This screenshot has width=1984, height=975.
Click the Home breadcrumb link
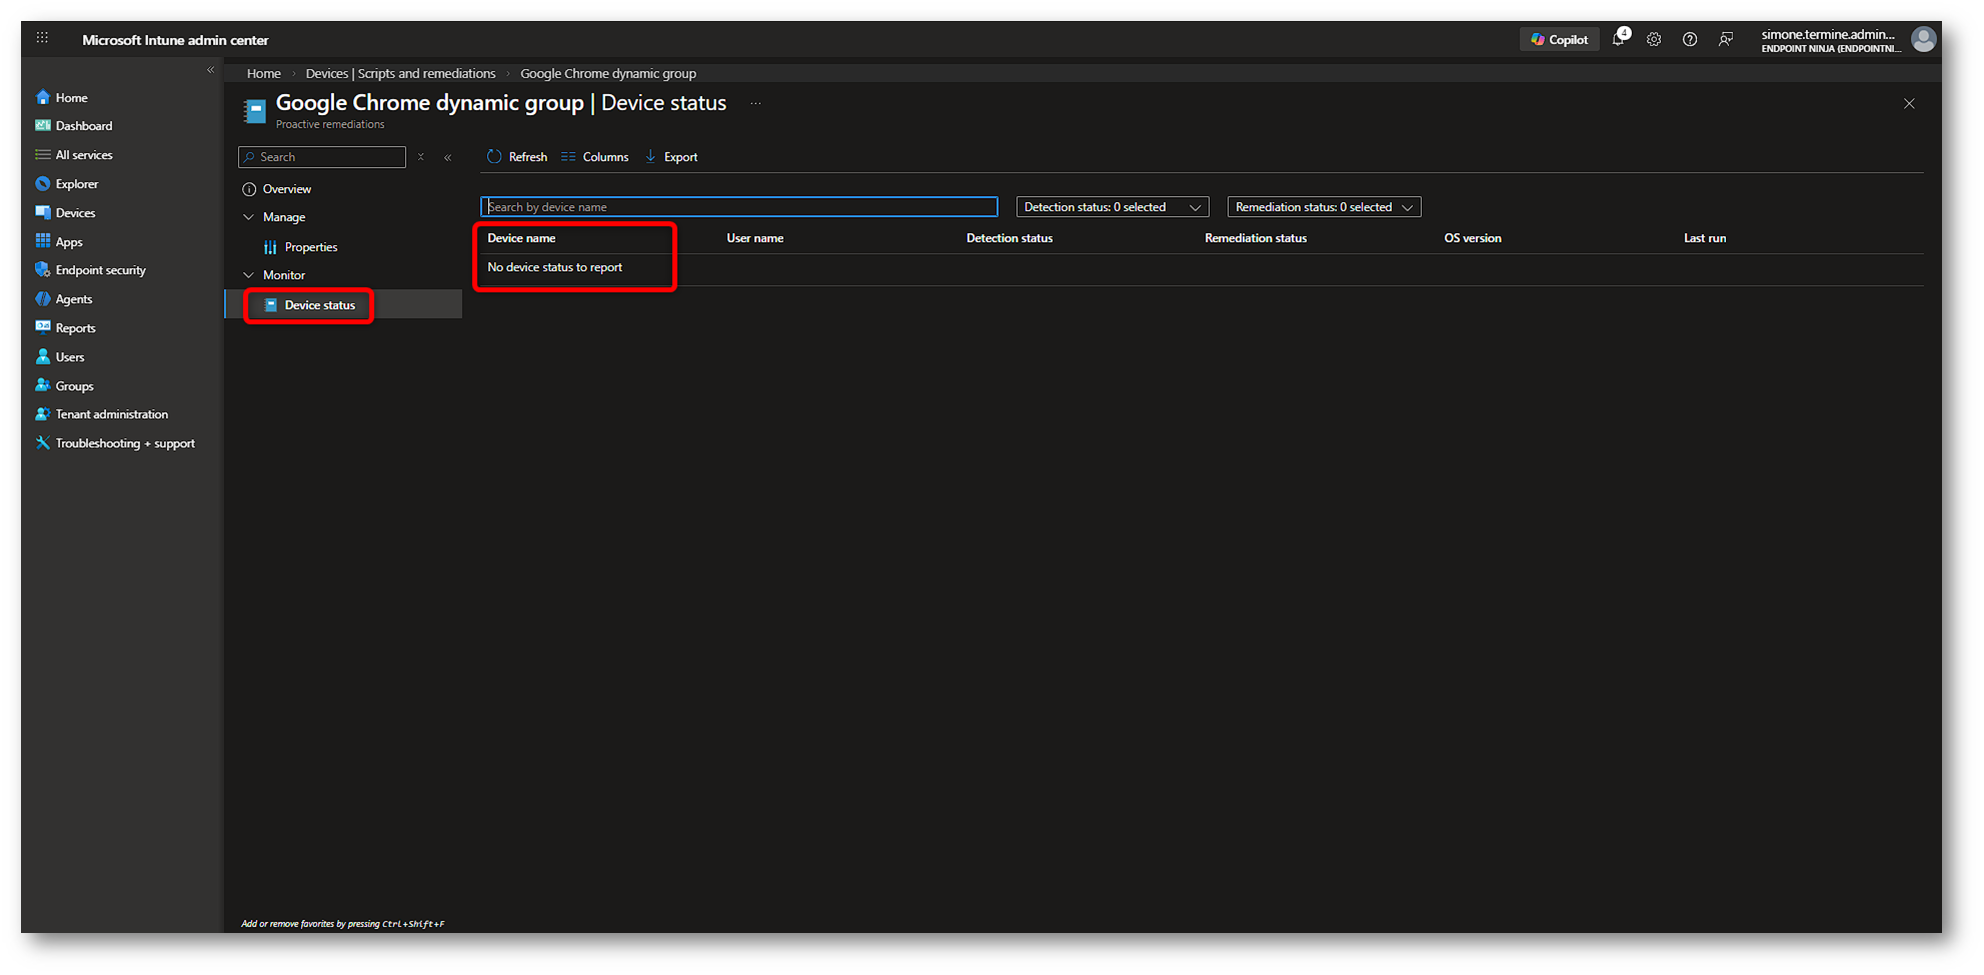[x=263, y=74]
